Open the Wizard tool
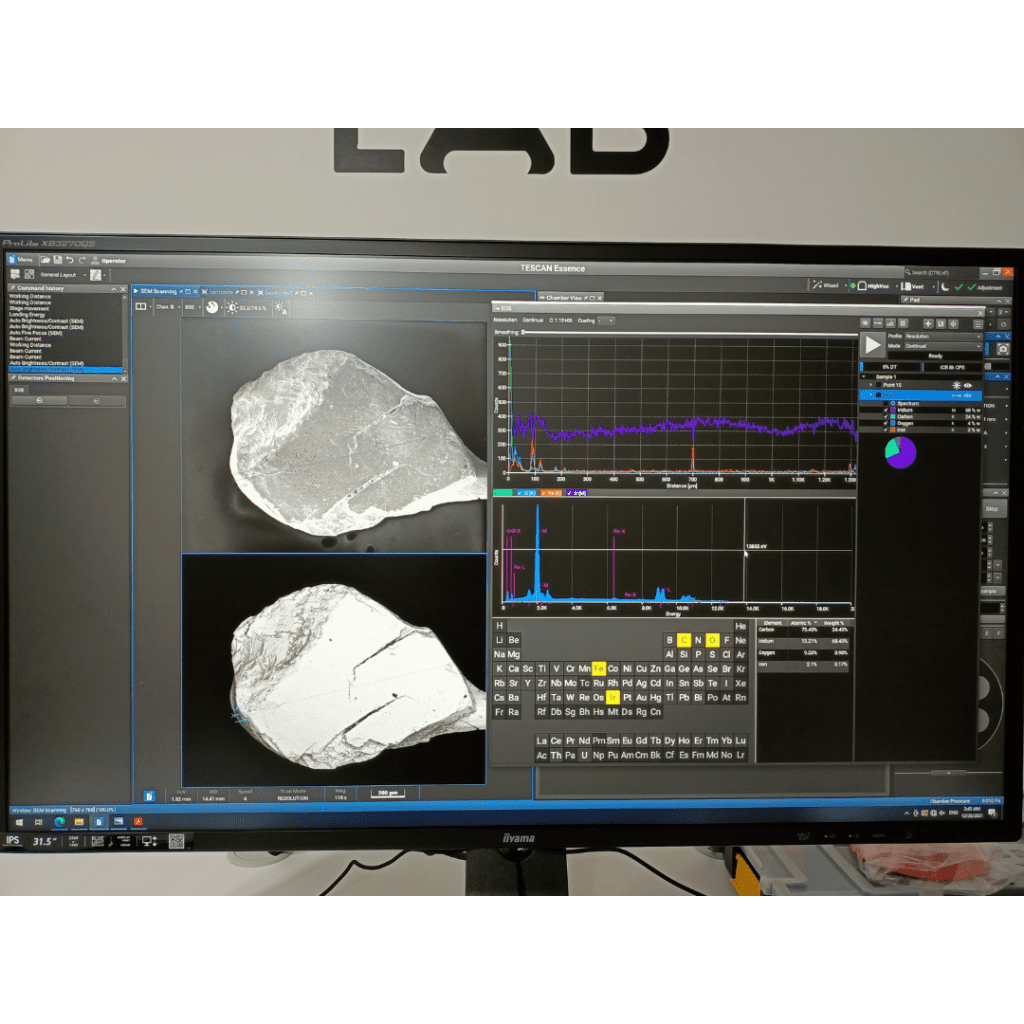Image resolution: width=1024 pixels, height=1024 pixels. click(827, 285)
